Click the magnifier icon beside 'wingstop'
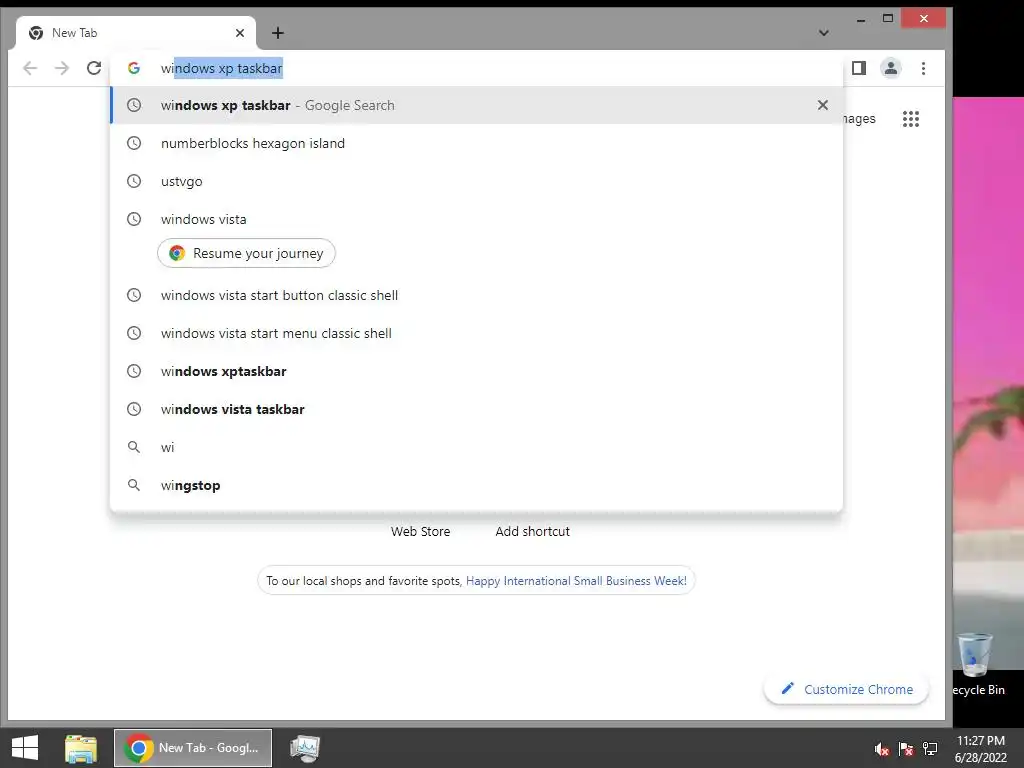The height and width of the screenshot is (768, 1024). 134,485
